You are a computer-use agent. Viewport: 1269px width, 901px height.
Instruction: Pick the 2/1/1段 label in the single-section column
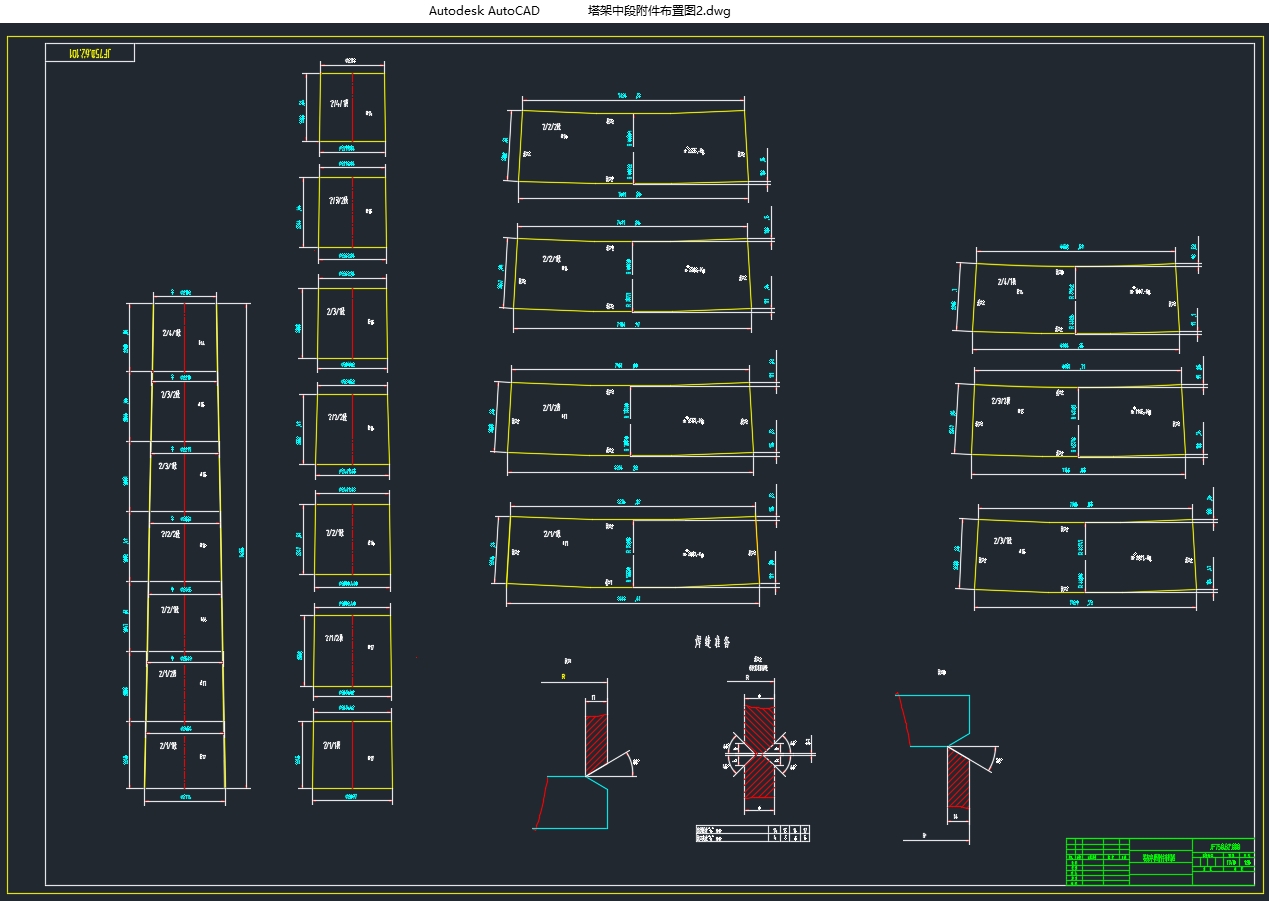(x=334, y=746)
